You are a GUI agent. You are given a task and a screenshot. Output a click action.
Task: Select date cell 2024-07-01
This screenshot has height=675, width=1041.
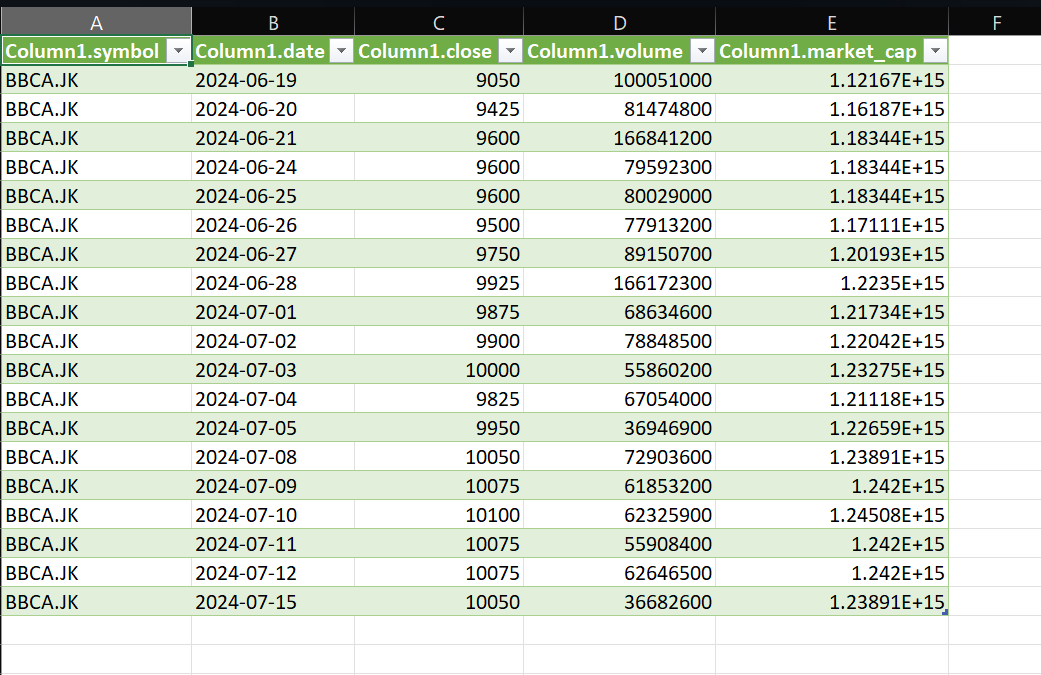point(273,312)
